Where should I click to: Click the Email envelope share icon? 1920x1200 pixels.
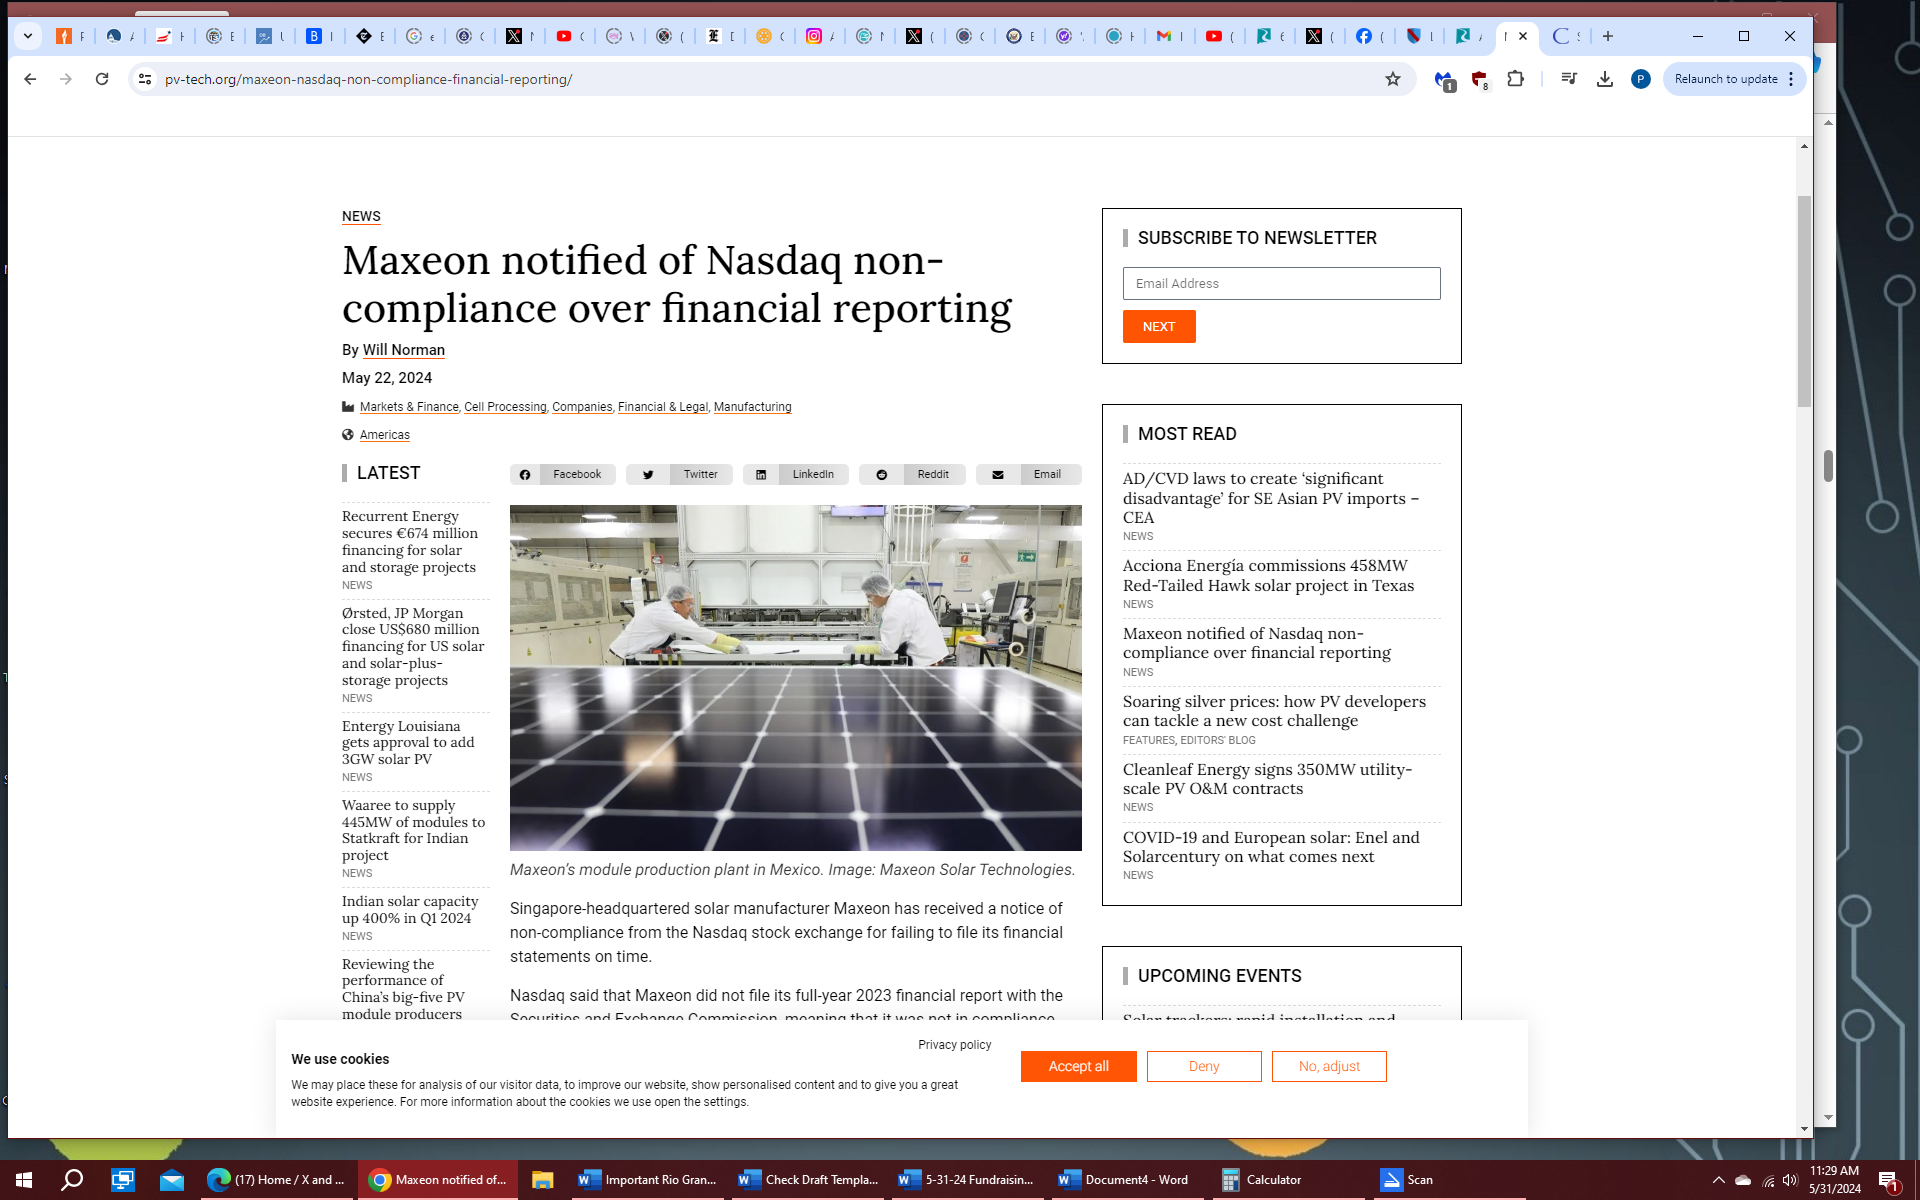(x=998, y=475)
